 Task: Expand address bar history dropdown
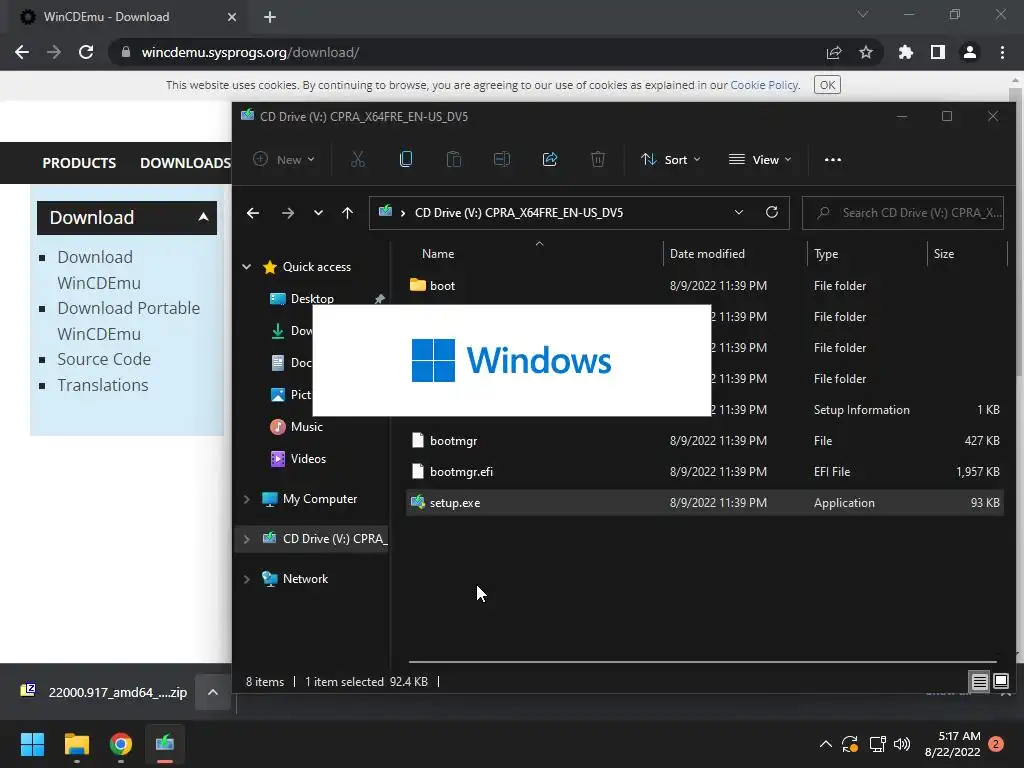tap(739, 212)
